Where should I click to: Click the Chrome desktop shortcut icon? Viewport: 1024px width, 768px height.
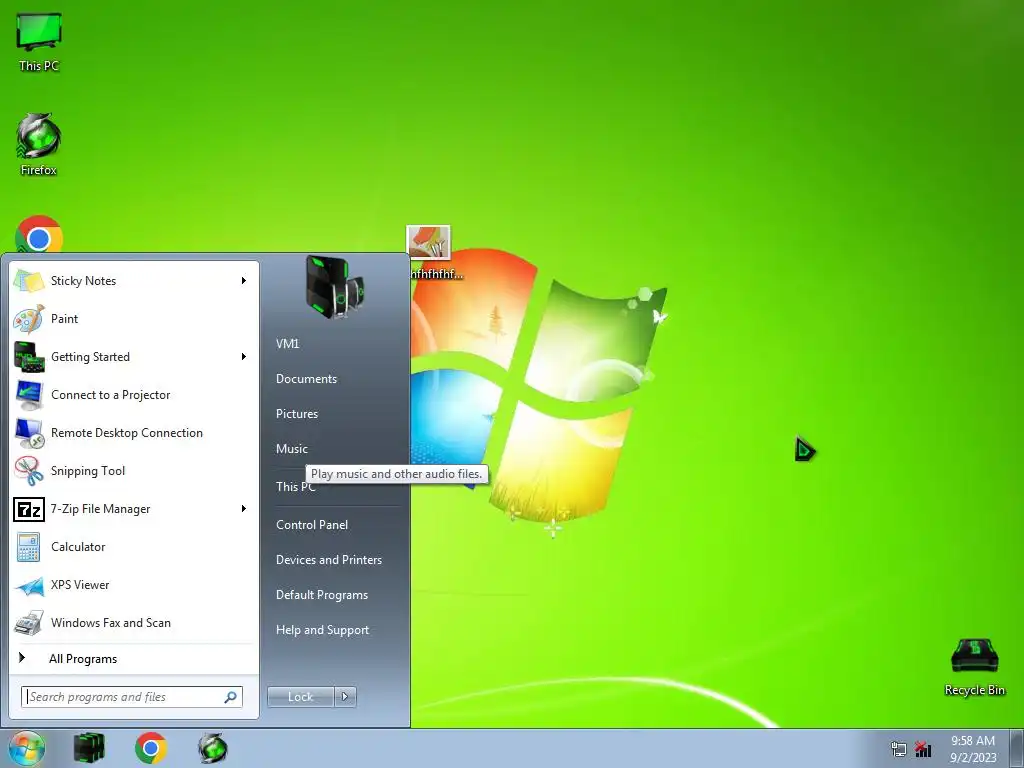click(39, 235)
